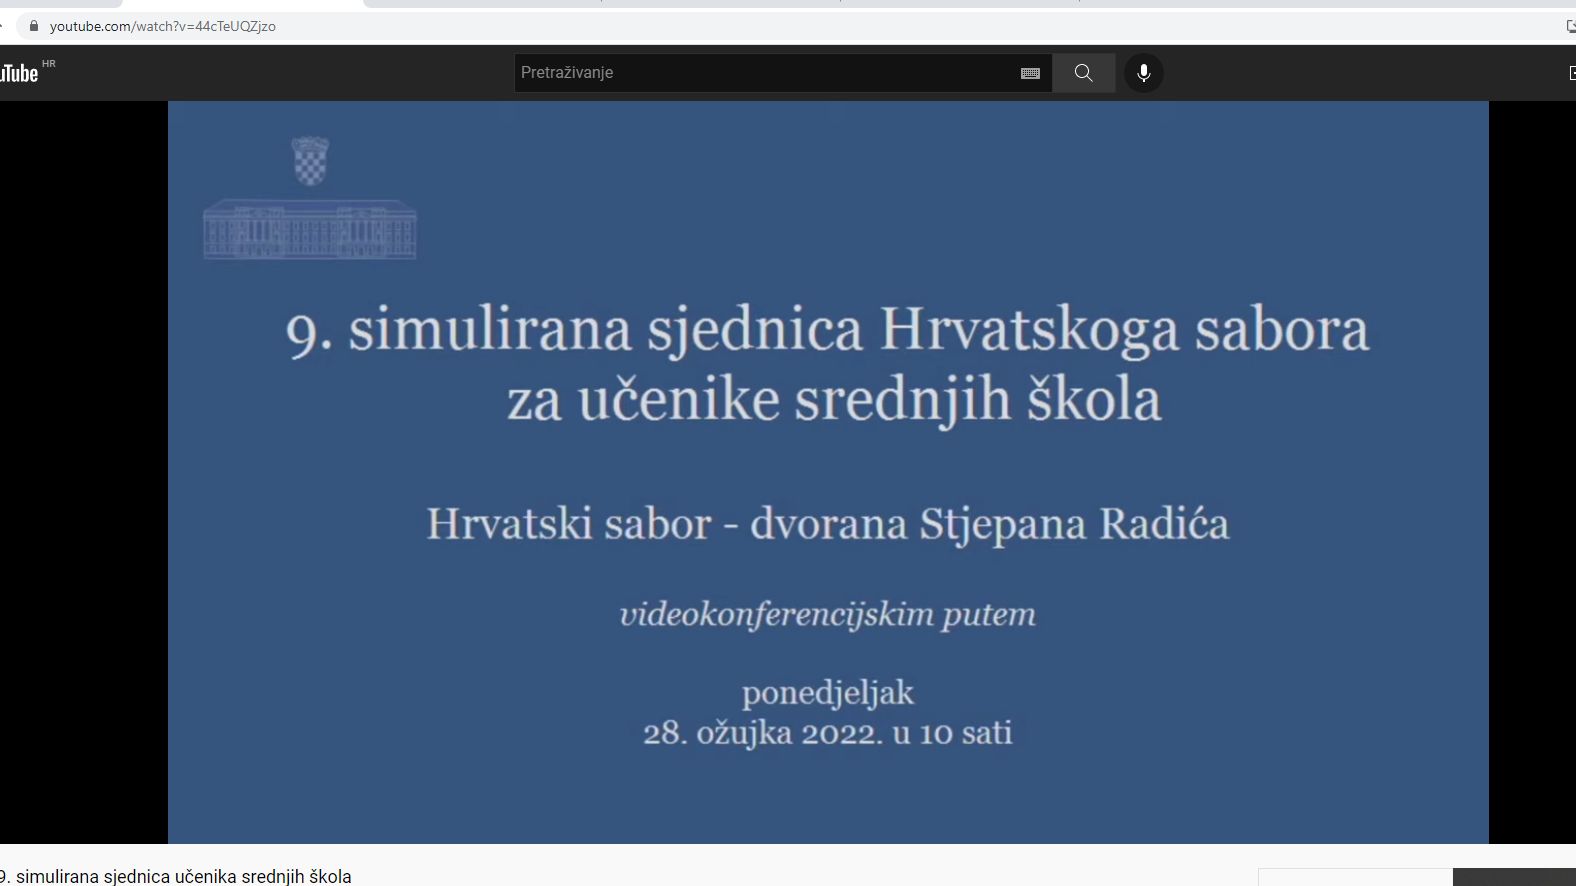Click the cut-off icon right of YouTube header
Image resolution: width=1576 pixels, height=886 pixels.
[x=1571, y=73]
